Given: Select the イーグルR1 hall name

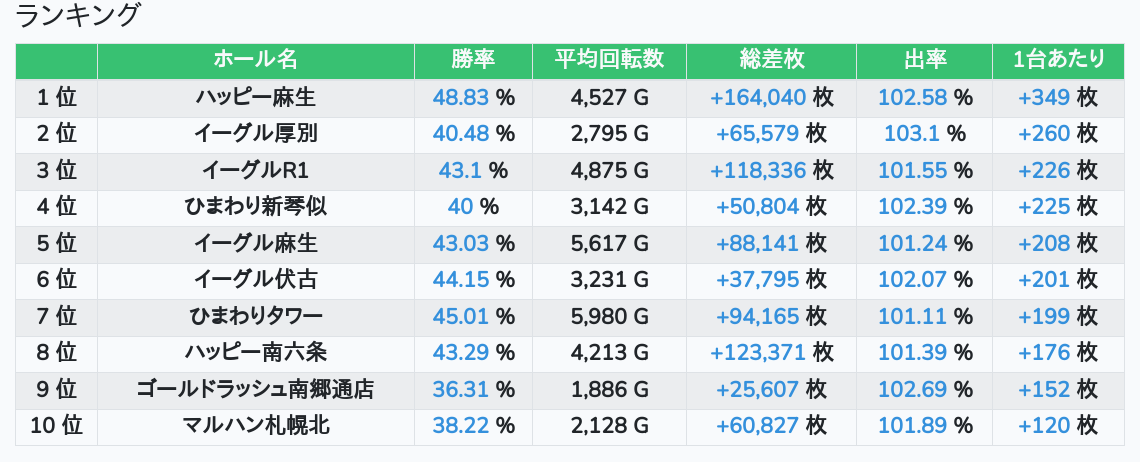Looking at the screenshot, I should [x=255, y=170].
